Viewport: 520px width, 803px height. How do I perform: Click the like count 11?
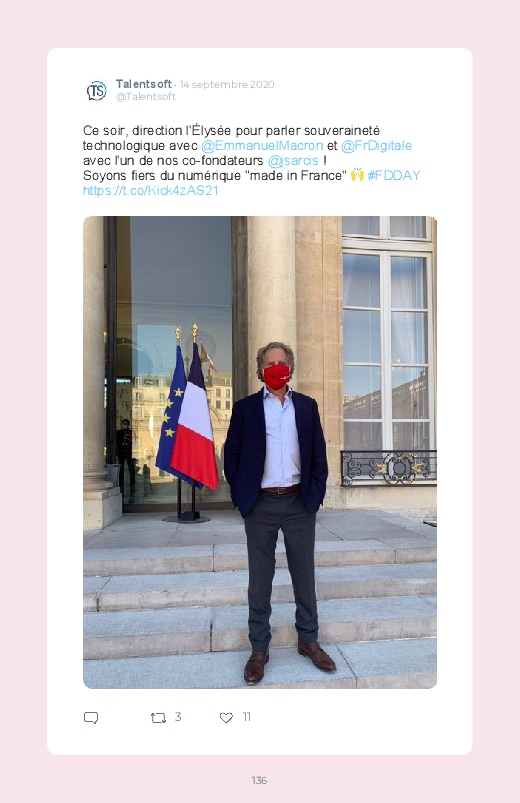[246, 717]
